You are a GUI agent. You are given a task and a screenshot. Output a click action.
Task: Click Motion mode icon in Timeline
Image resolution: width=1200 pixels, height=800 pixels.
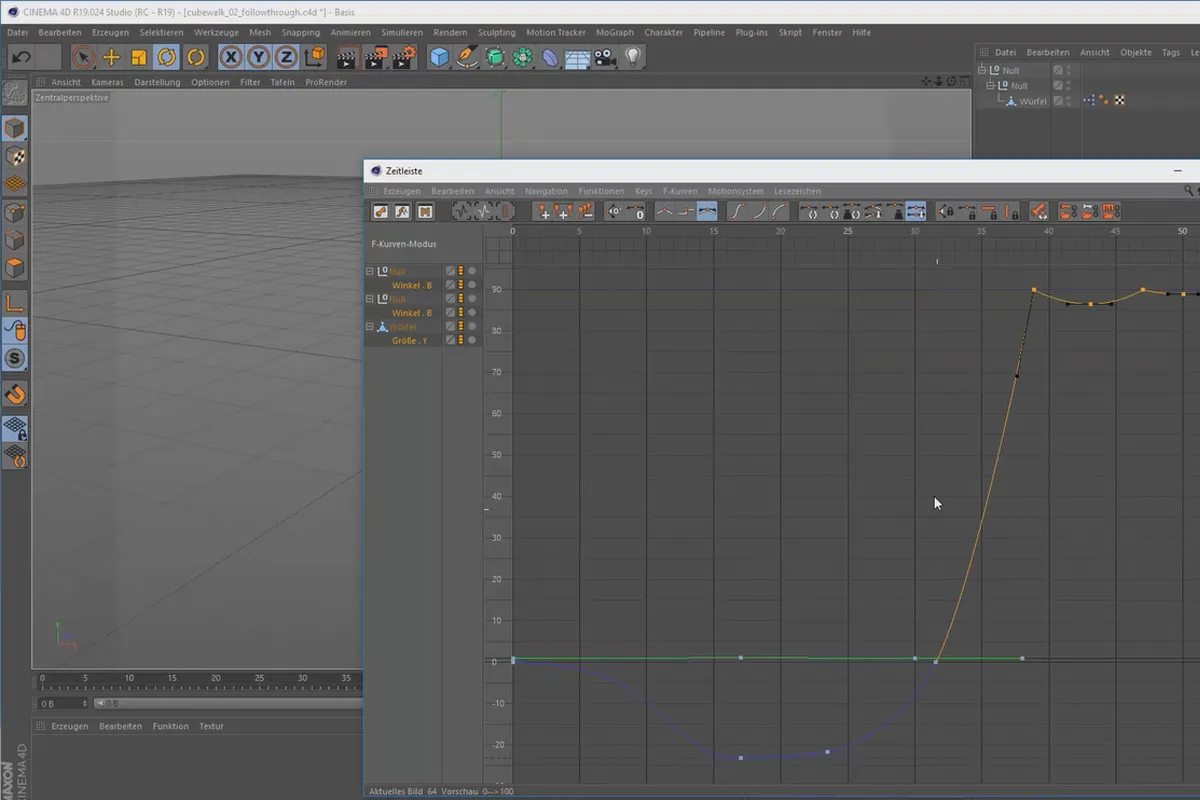click(x=425, y=211)
